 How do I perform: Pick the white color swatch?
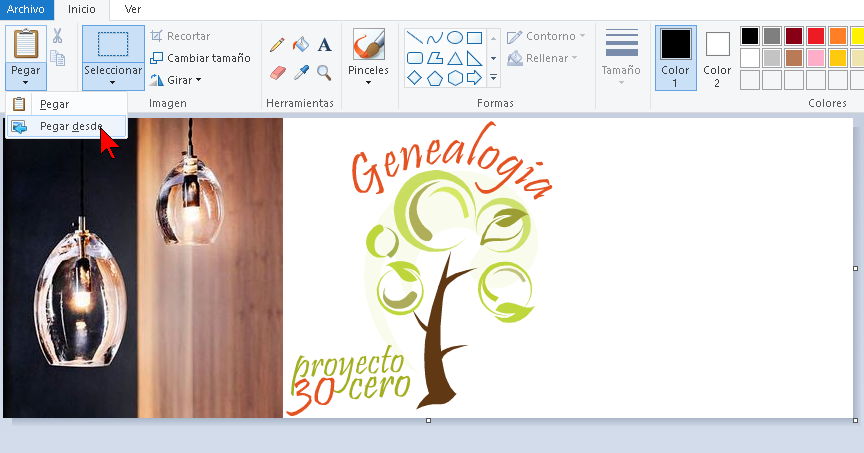coord(750,58)
